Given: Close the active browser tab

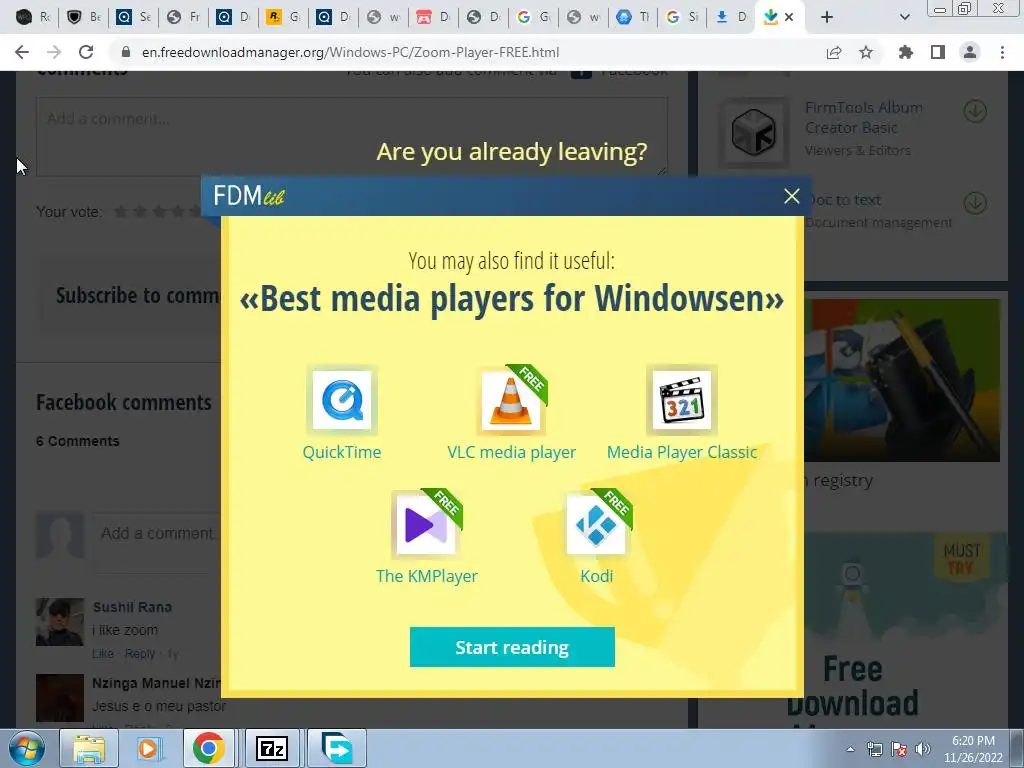Looking at the screenshot, I should [789, 17].
